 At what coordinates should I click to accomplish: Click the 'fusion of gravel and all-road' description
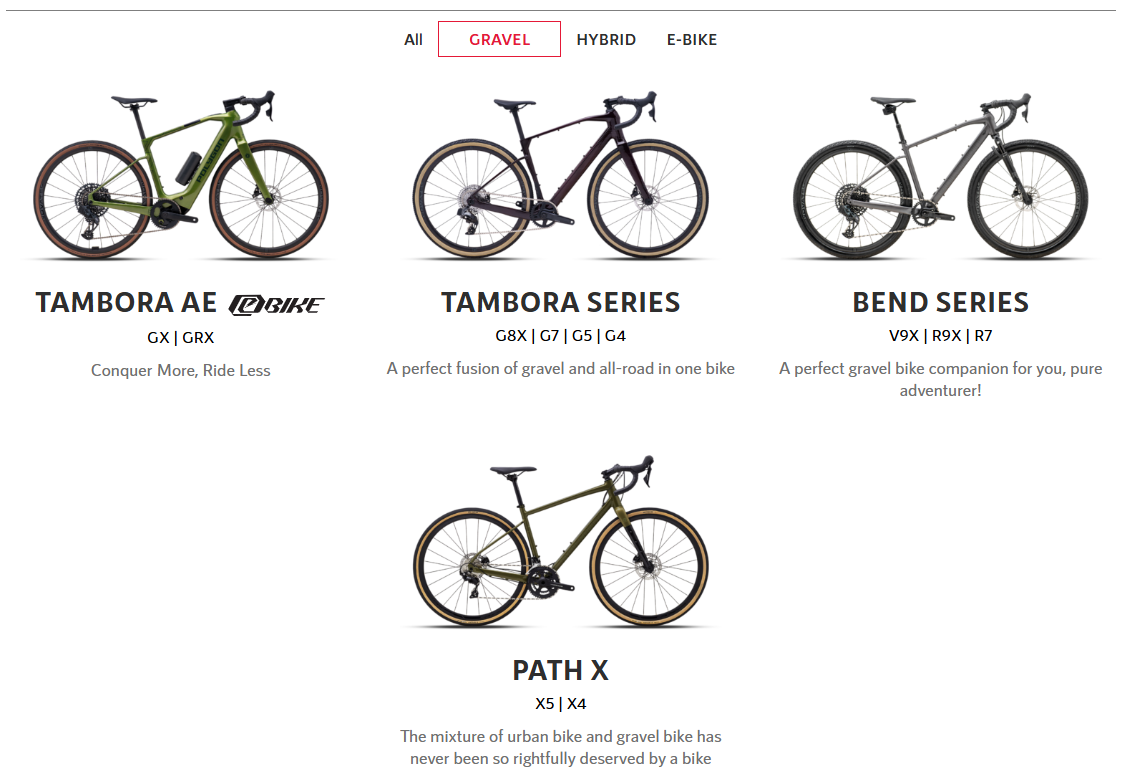pyautogui.click(x=560, y=368)
